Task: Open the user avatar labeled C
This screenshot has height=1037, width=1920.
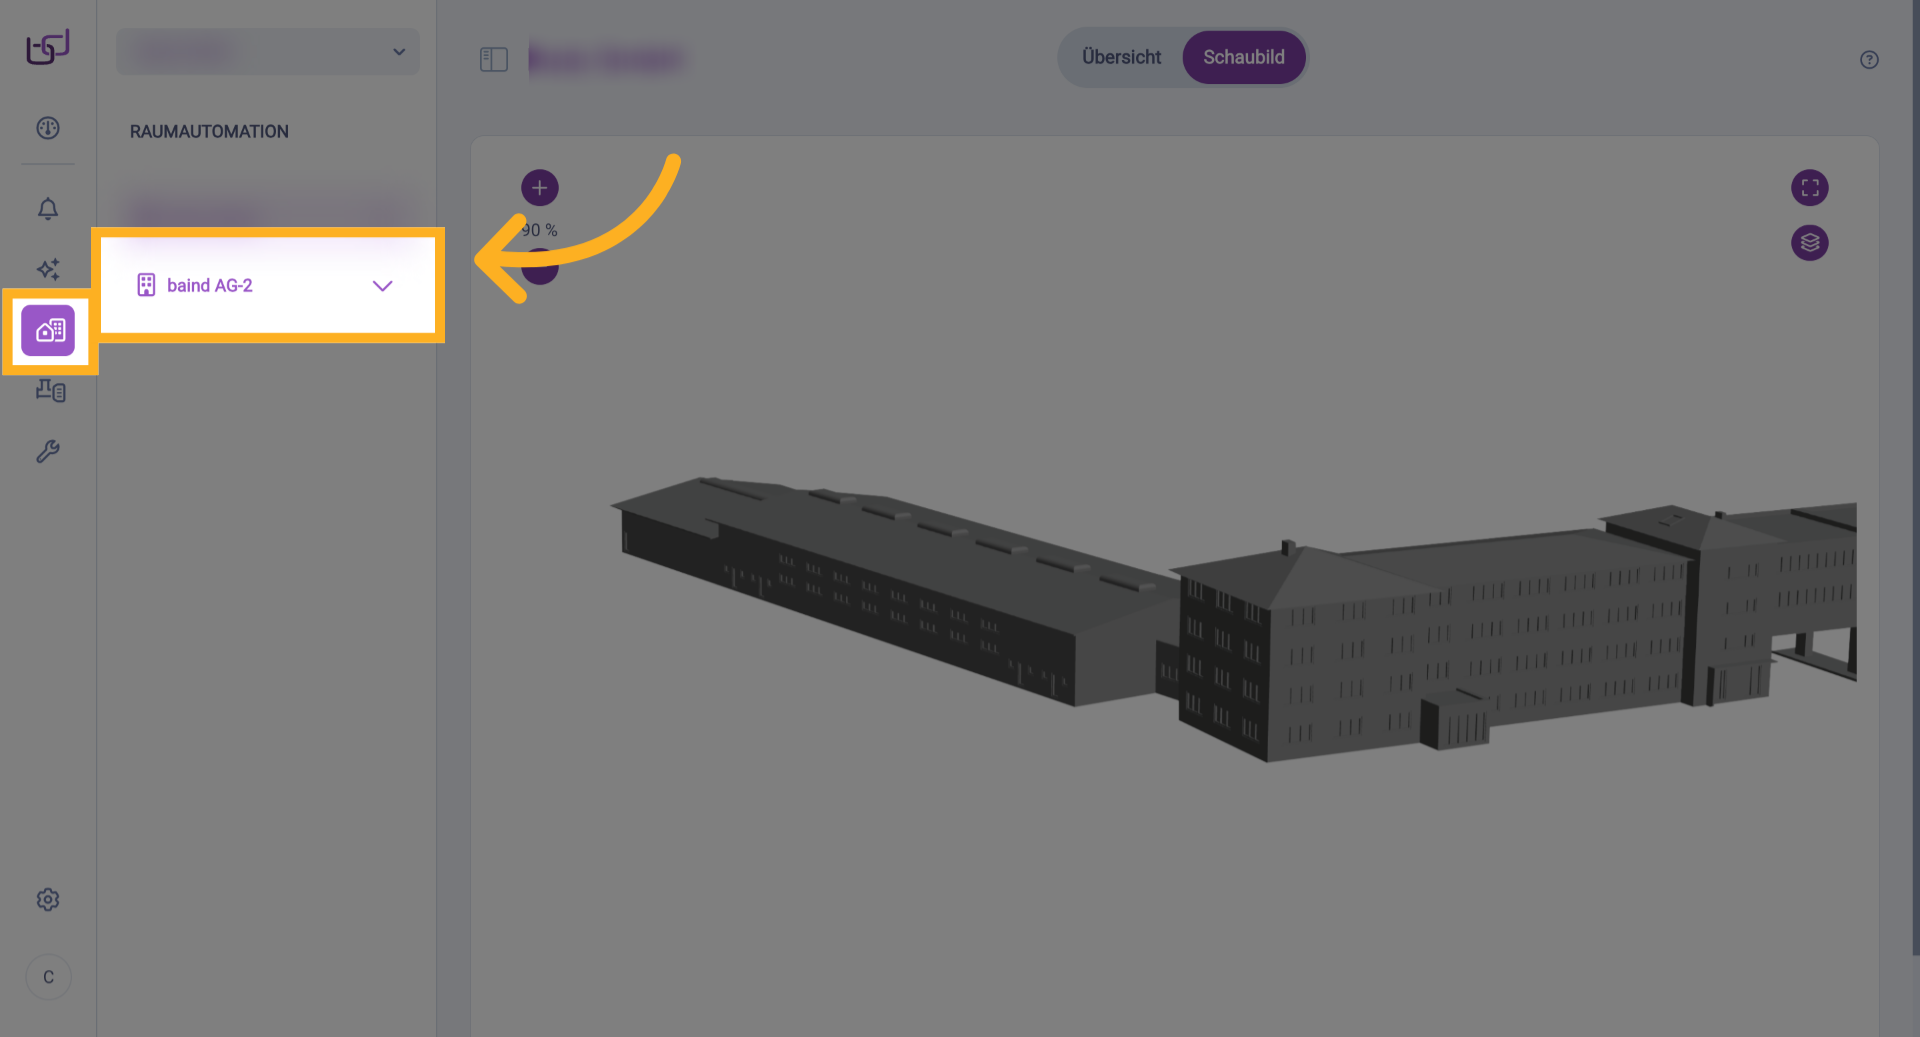Action: (48, 977)
